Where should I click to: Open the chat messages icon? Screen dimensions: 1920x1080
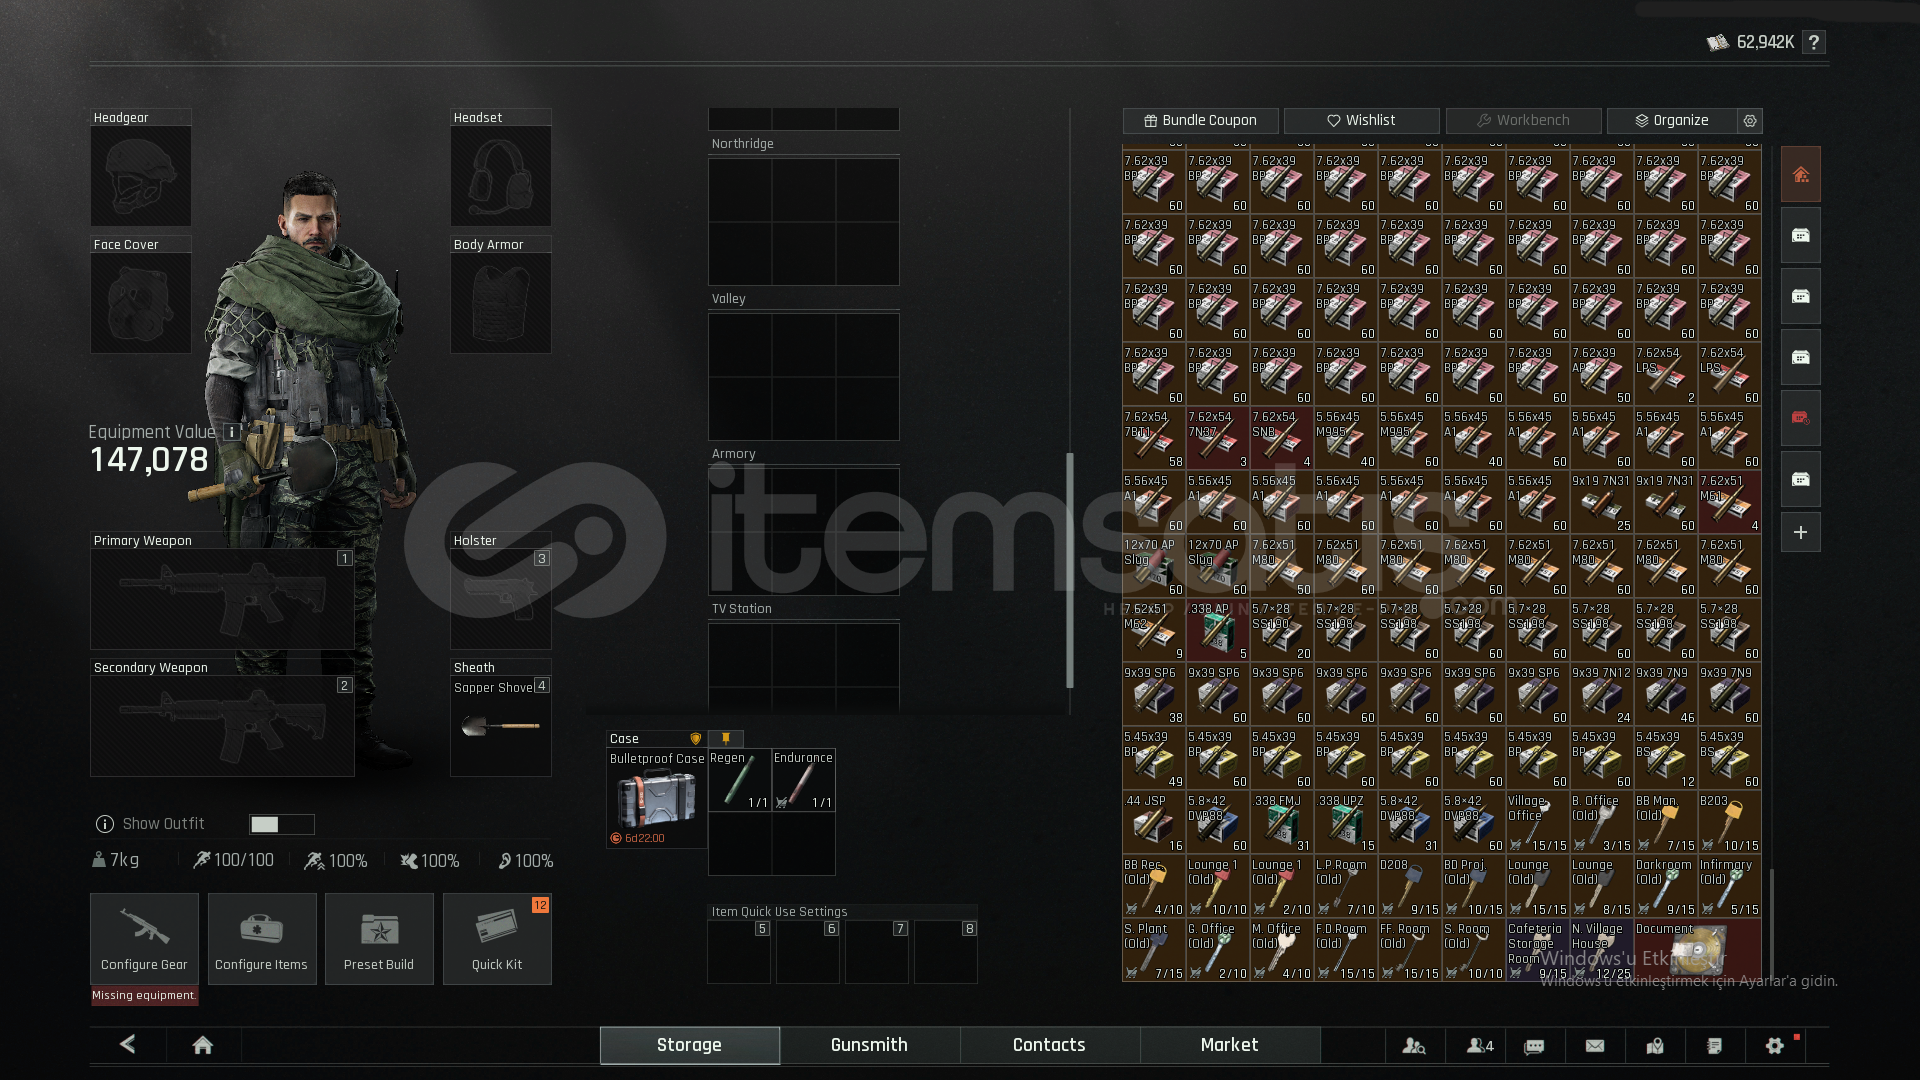click(x=1534, y=1046)
